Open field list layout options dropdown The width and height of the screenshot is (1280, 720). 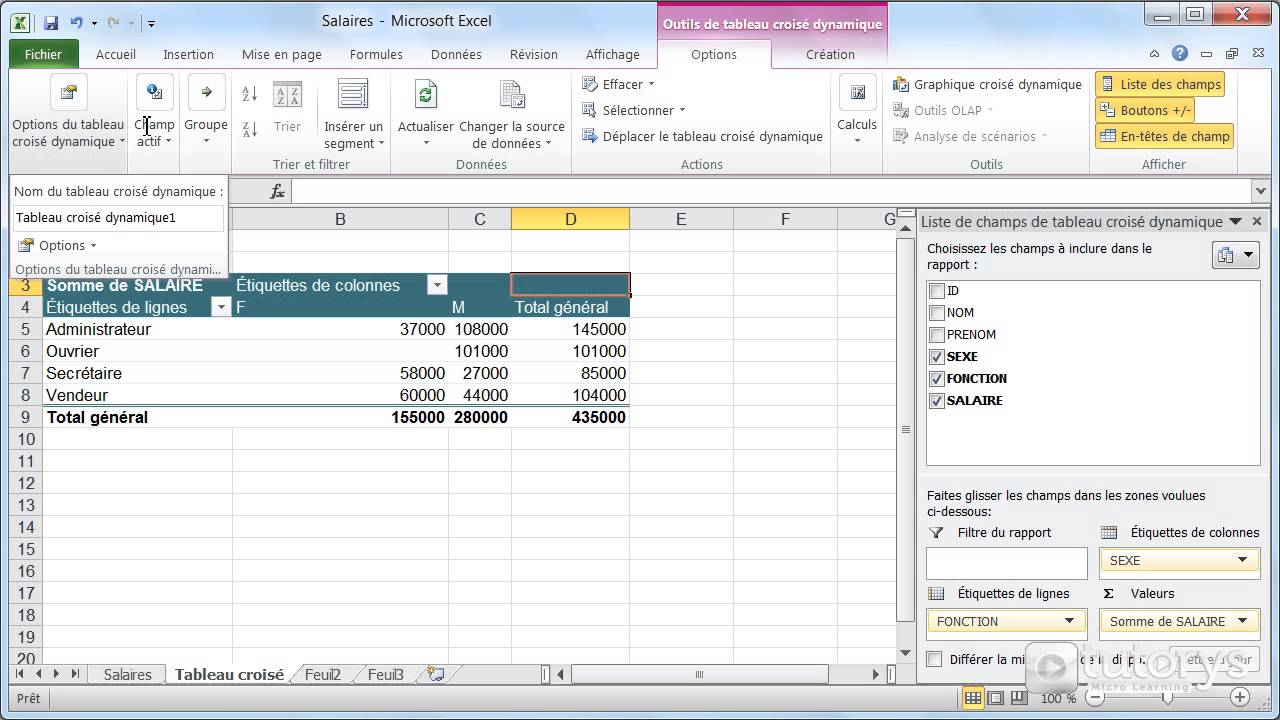1235,256
